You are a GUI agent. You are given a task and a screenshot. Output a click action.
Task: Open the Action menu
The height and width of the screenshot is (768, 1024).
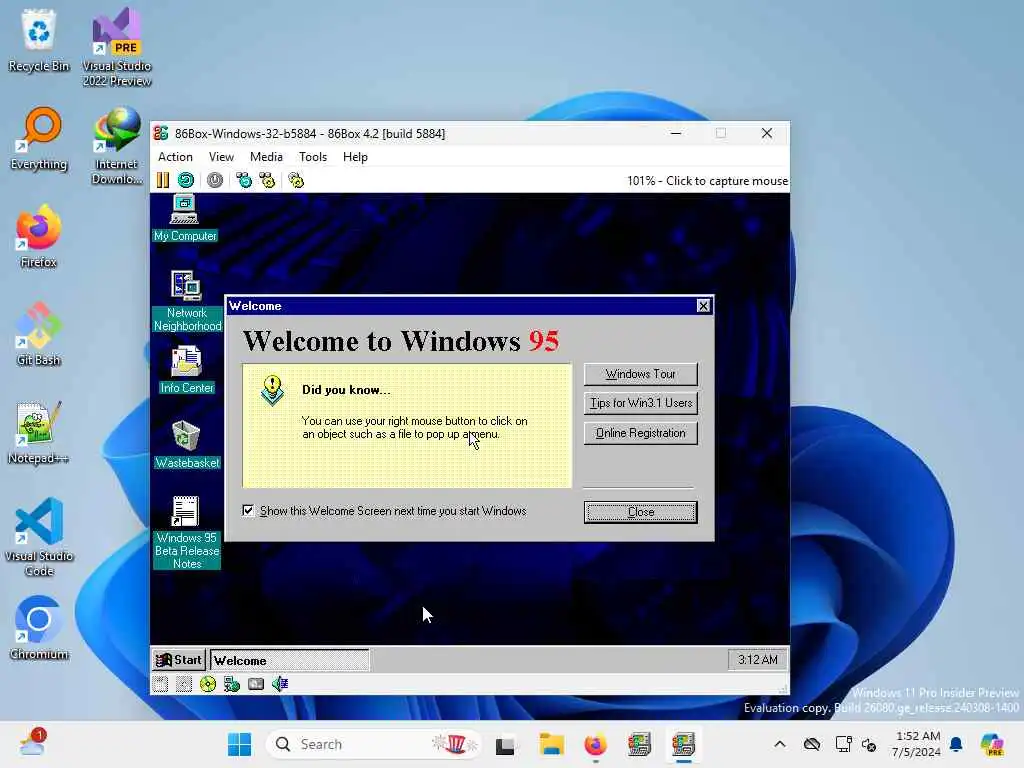[x=175, y=157]
